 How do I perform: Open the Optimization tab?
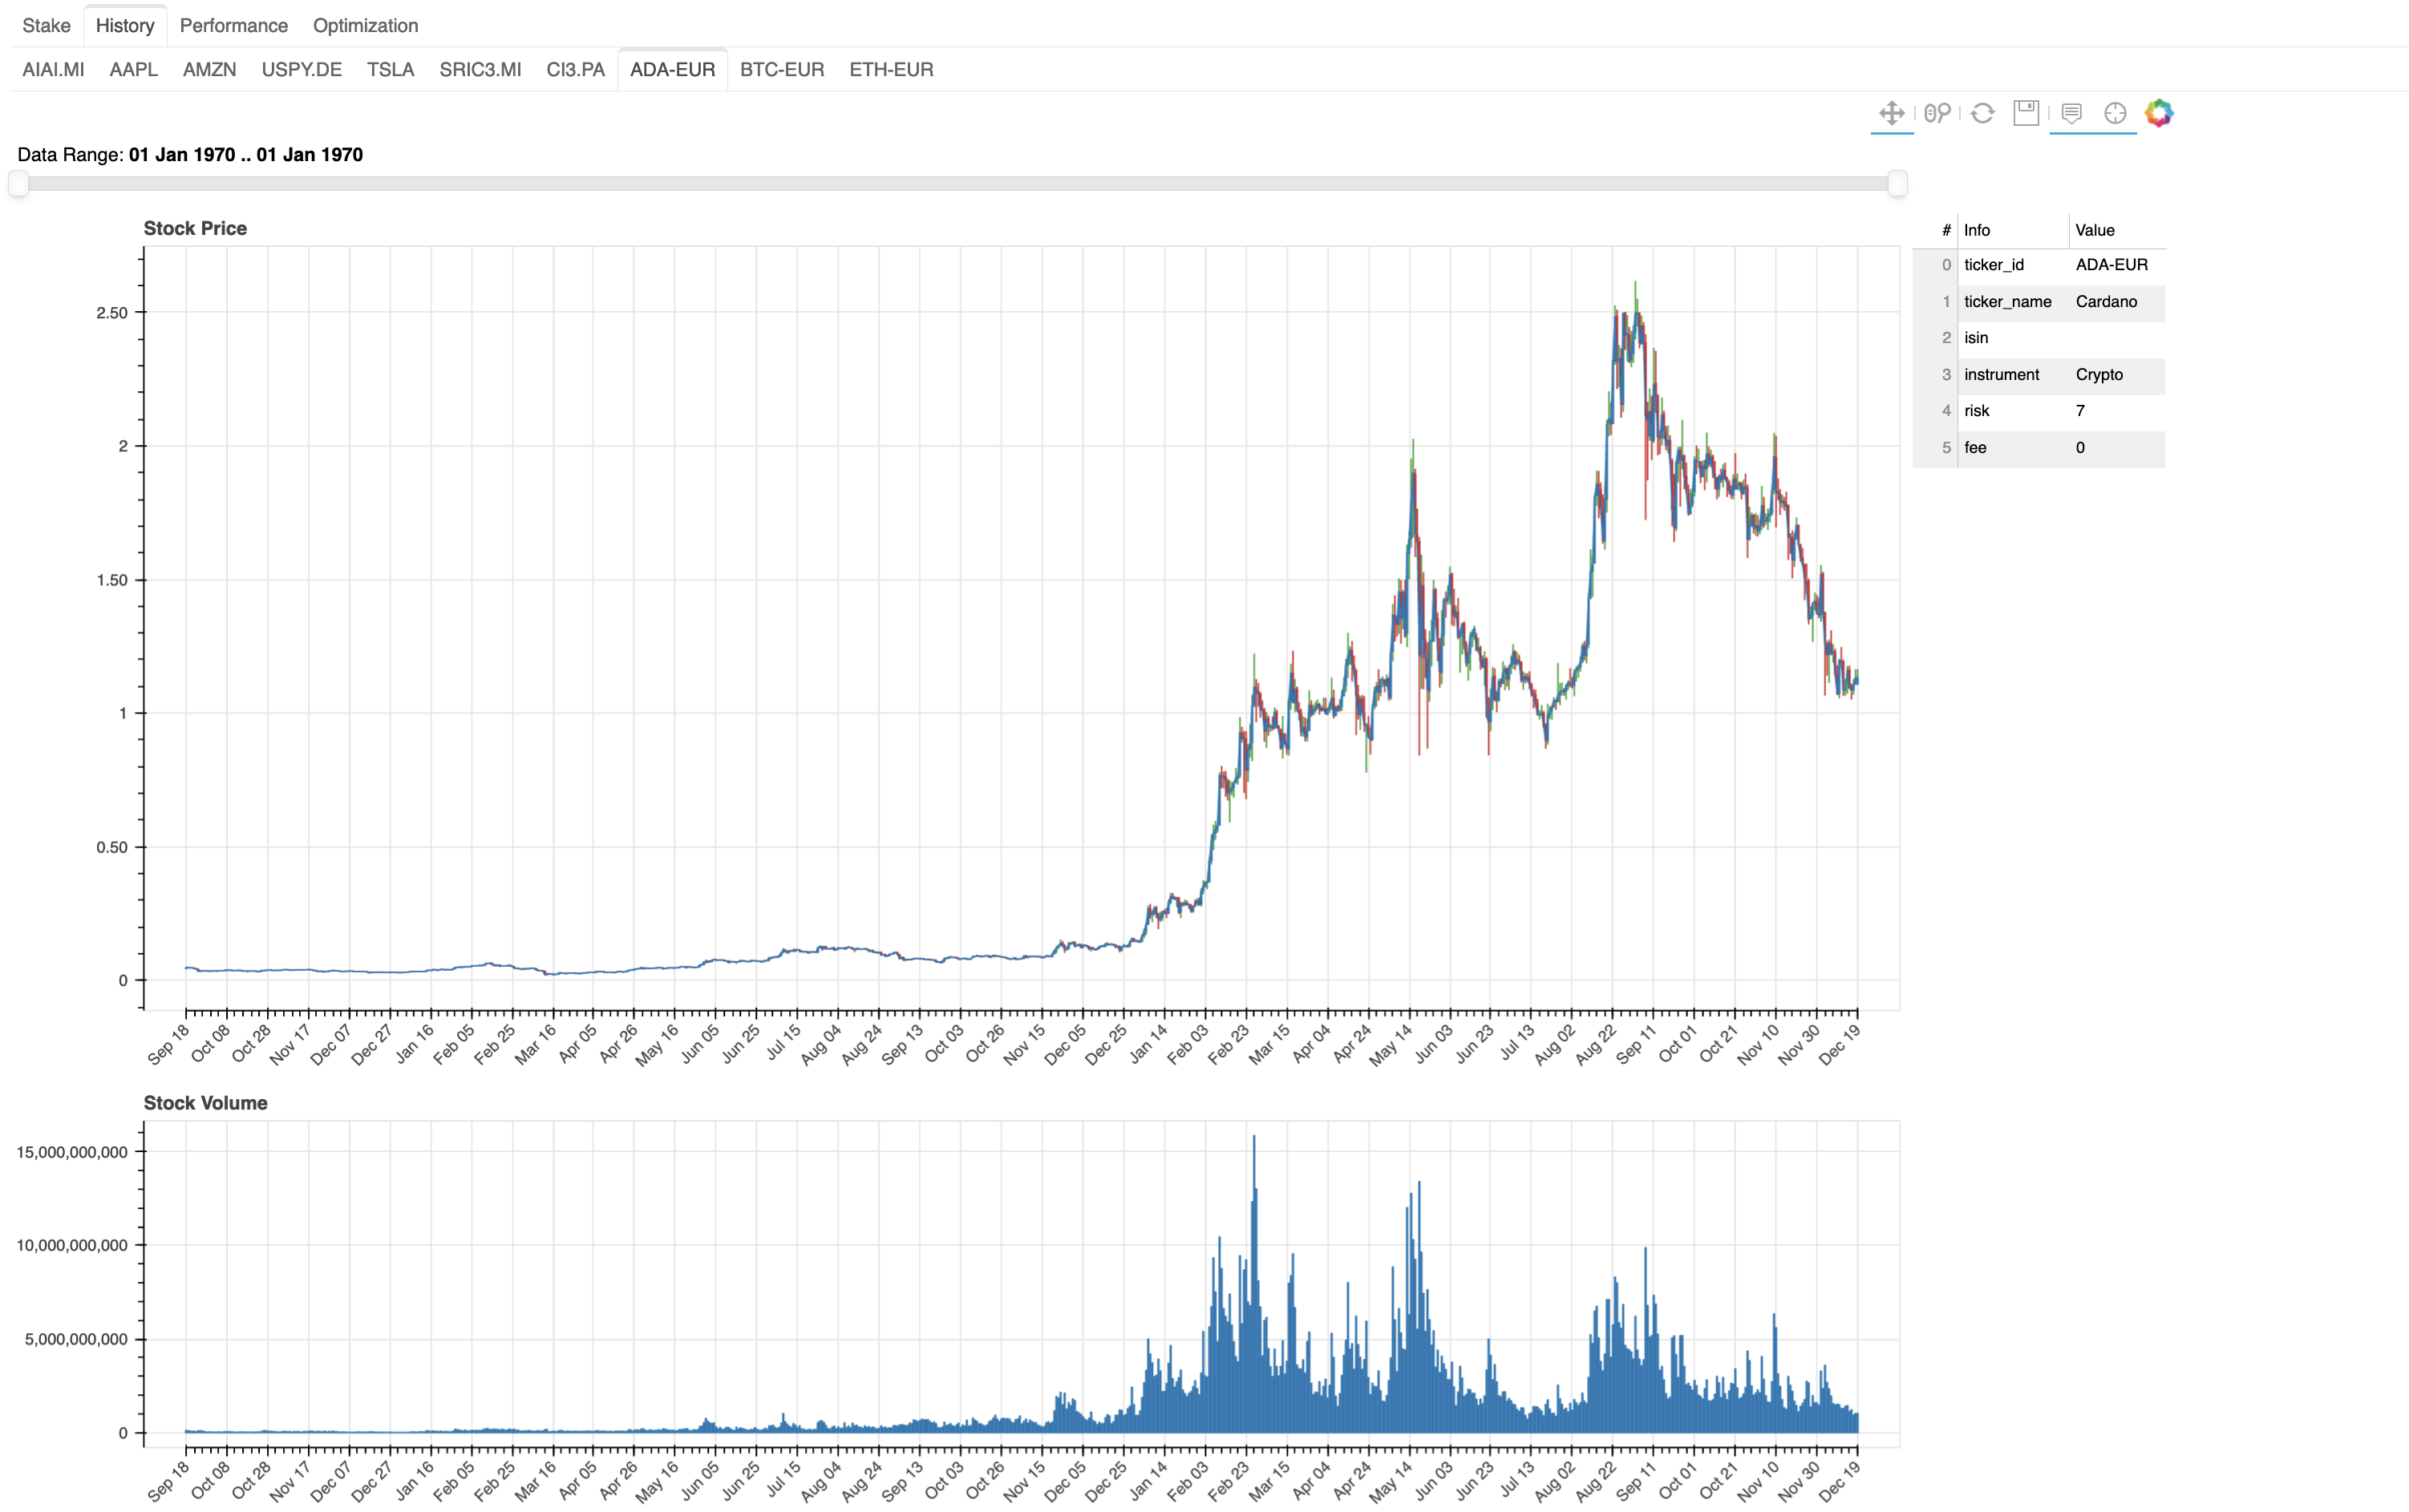click(x=365, y=25)
